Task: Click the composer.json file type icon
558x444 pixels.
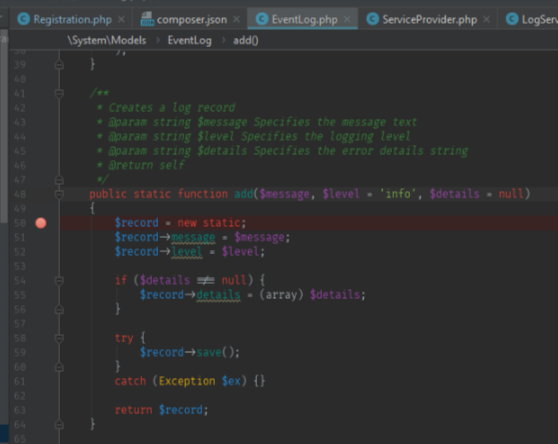Action: click(x=147, y=19)
